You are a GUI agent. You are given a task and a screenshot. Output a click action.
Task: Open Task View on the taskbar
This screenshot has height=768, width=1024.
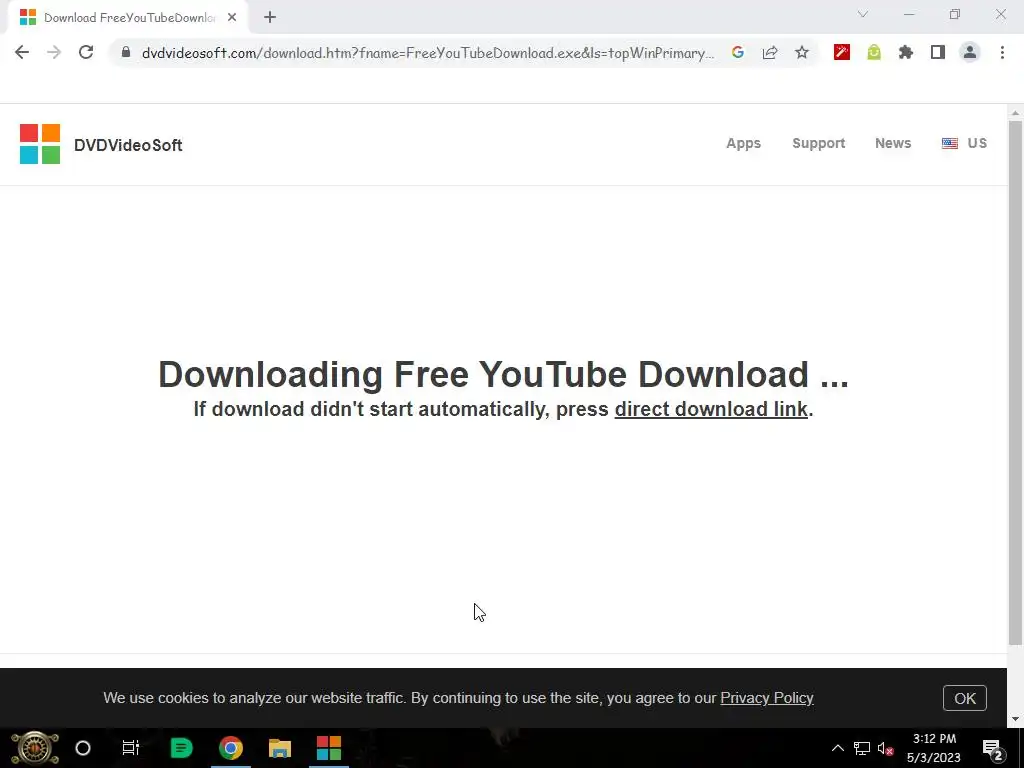tap(131, 748)
